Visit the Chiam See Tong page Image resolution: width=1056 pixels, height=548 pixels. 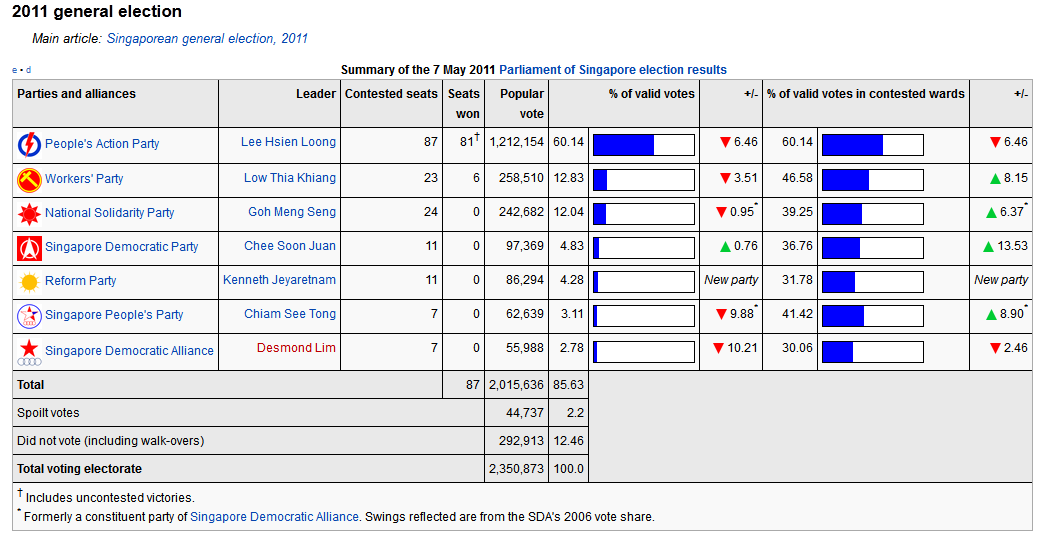pos(290,314)
